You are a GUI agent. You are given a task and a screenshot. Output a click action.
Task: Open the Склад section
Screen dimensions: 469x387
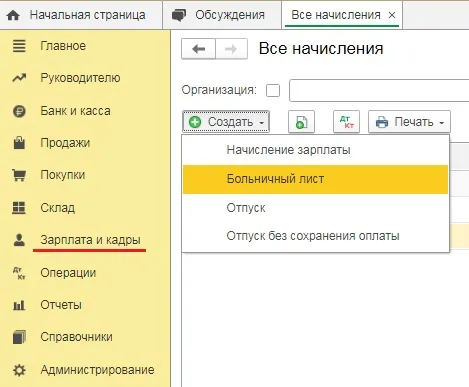click(x=58, y=208)
